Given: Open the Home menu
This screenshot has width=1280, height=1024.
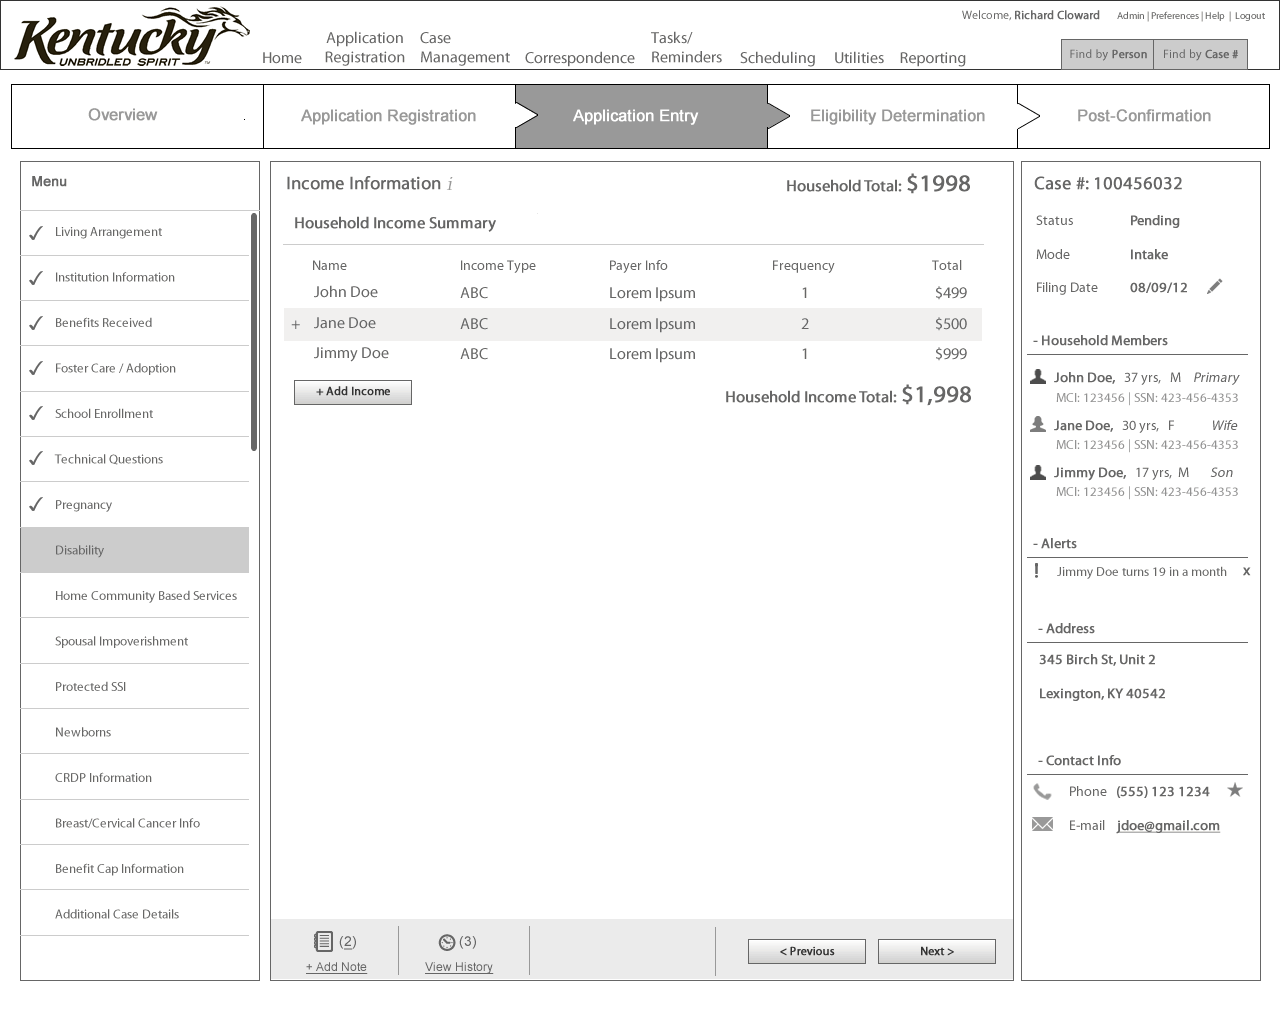Looking at the screenshot, I should 282,58.
